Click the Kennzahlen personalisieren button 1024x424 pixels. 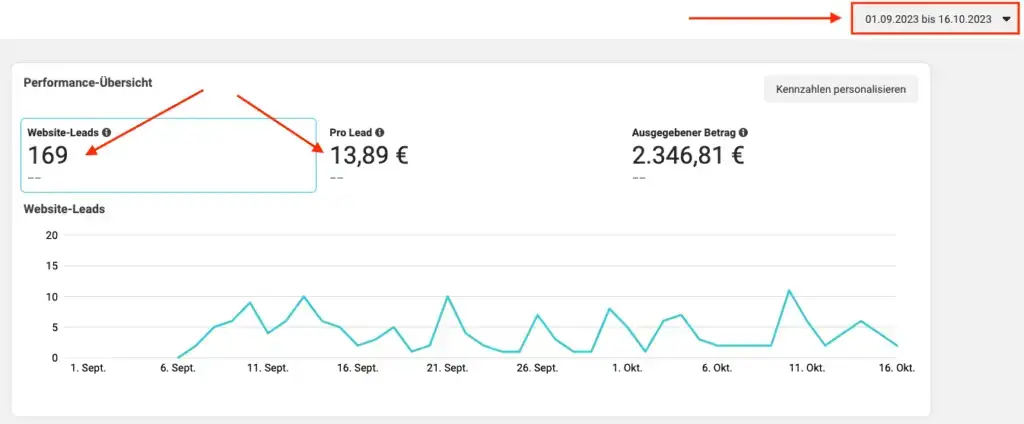(840, 90)
